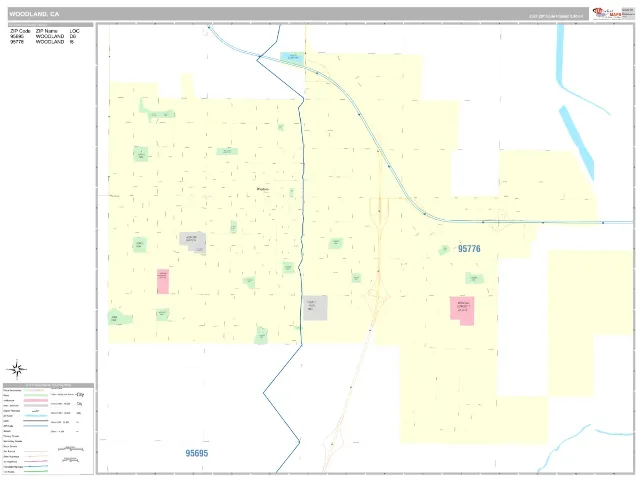Click the pink area near 95776
640x480 pixels.
pos(462,311)
